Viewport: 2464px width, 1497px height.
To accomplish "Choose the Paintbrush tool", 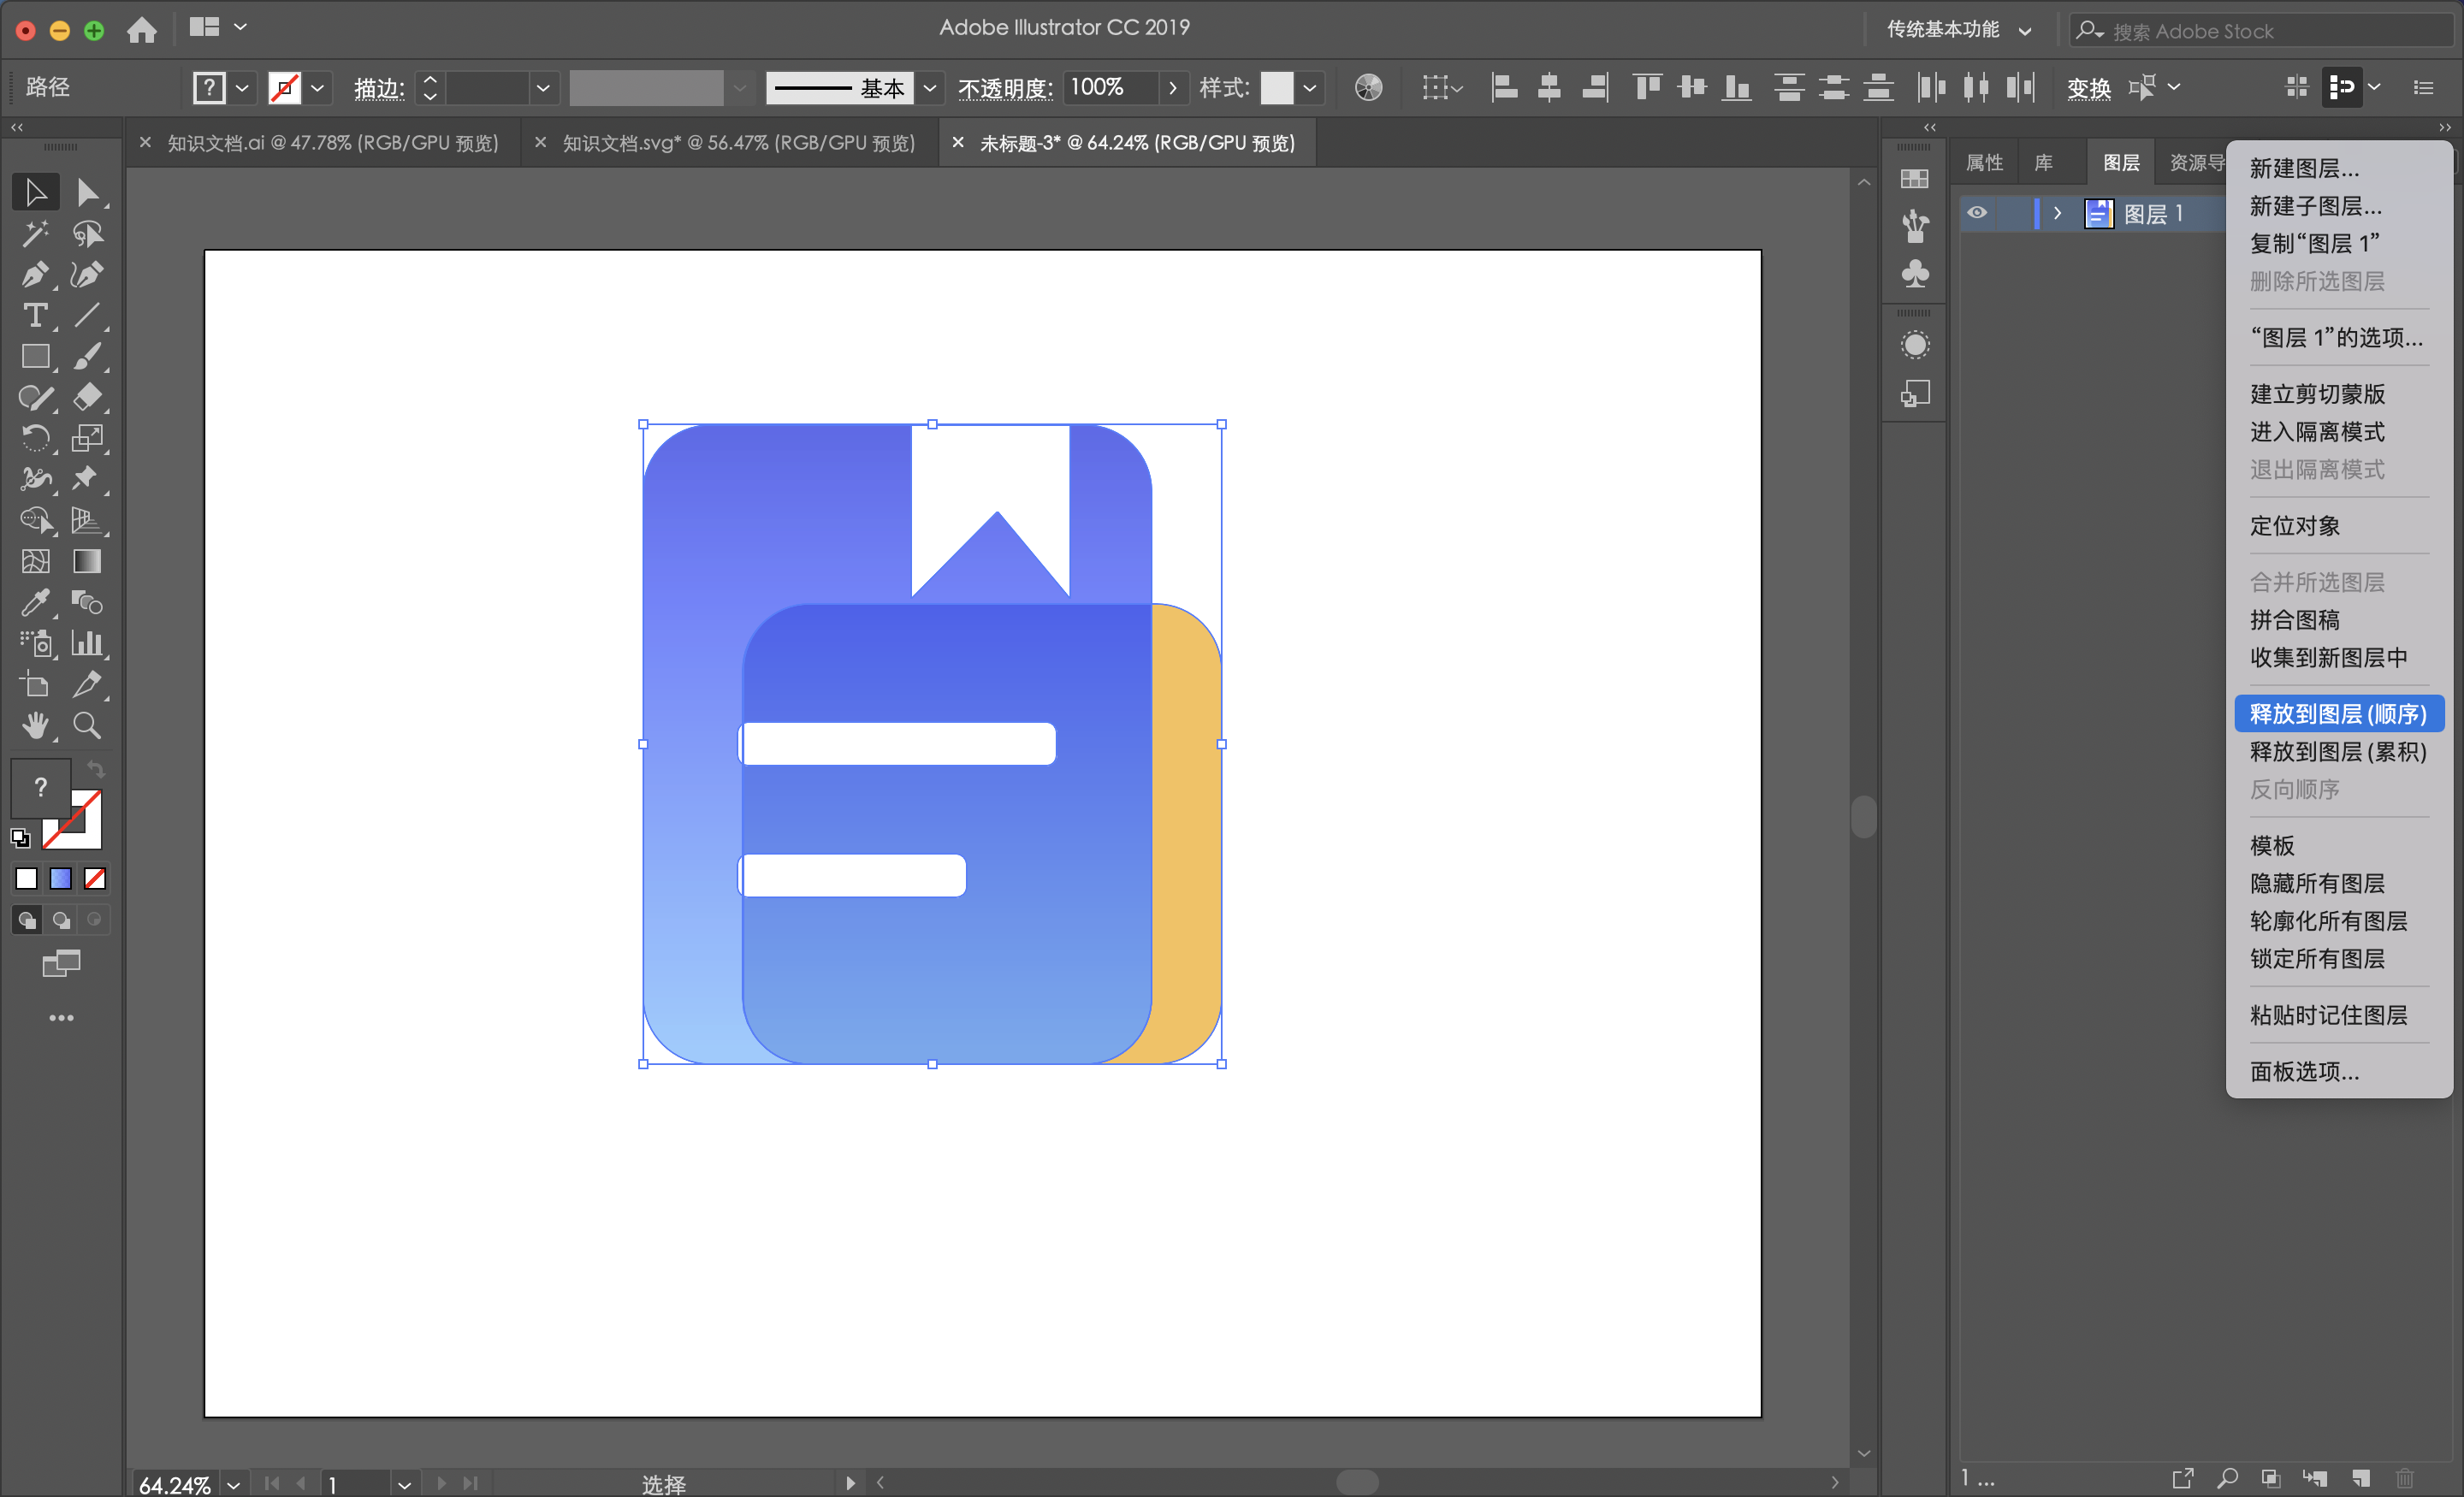I will pyautogui.click(x=87, y=357).
